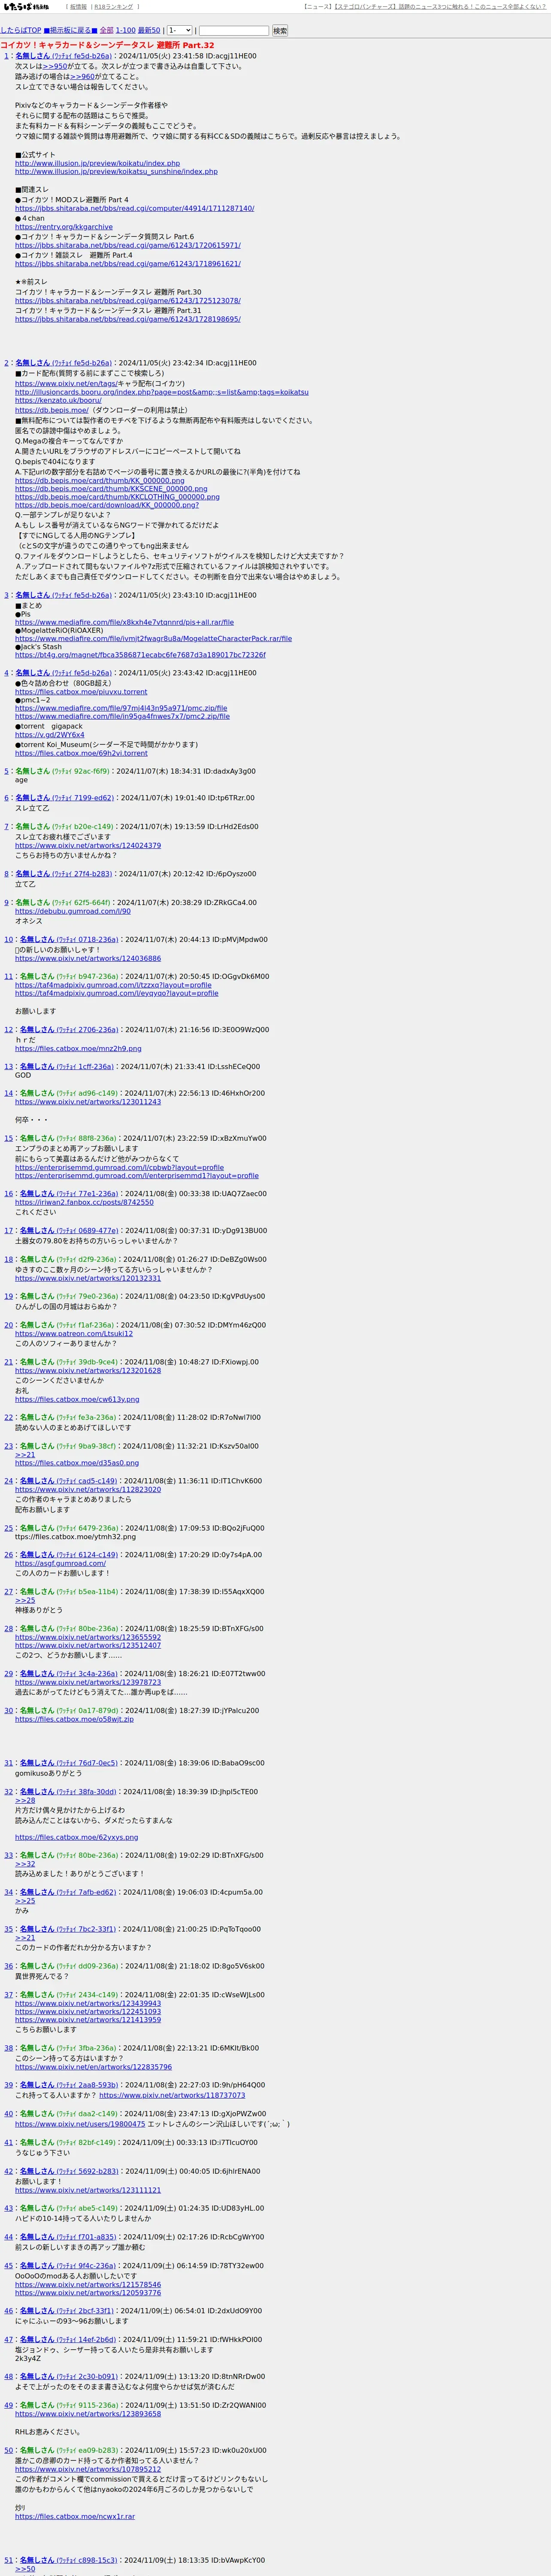Viewport: 551px width, 2576px height.
Task: Open the artworks/123655592 link
Action: click(88, 1638)
